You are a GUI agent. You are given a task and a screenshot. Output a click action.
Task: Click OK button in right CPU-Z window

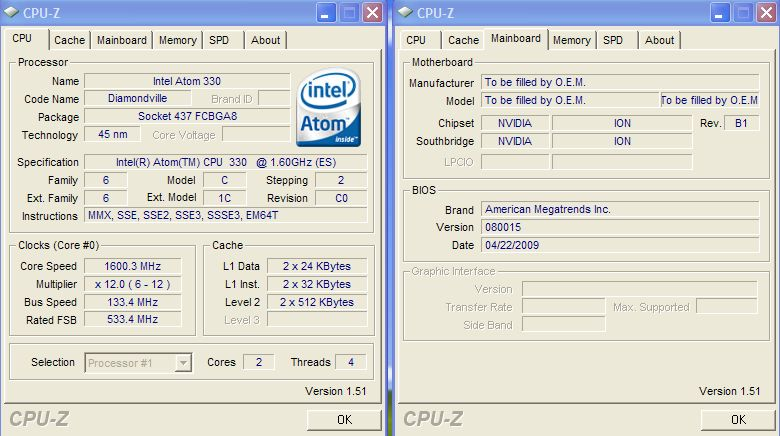pos(738,420)
